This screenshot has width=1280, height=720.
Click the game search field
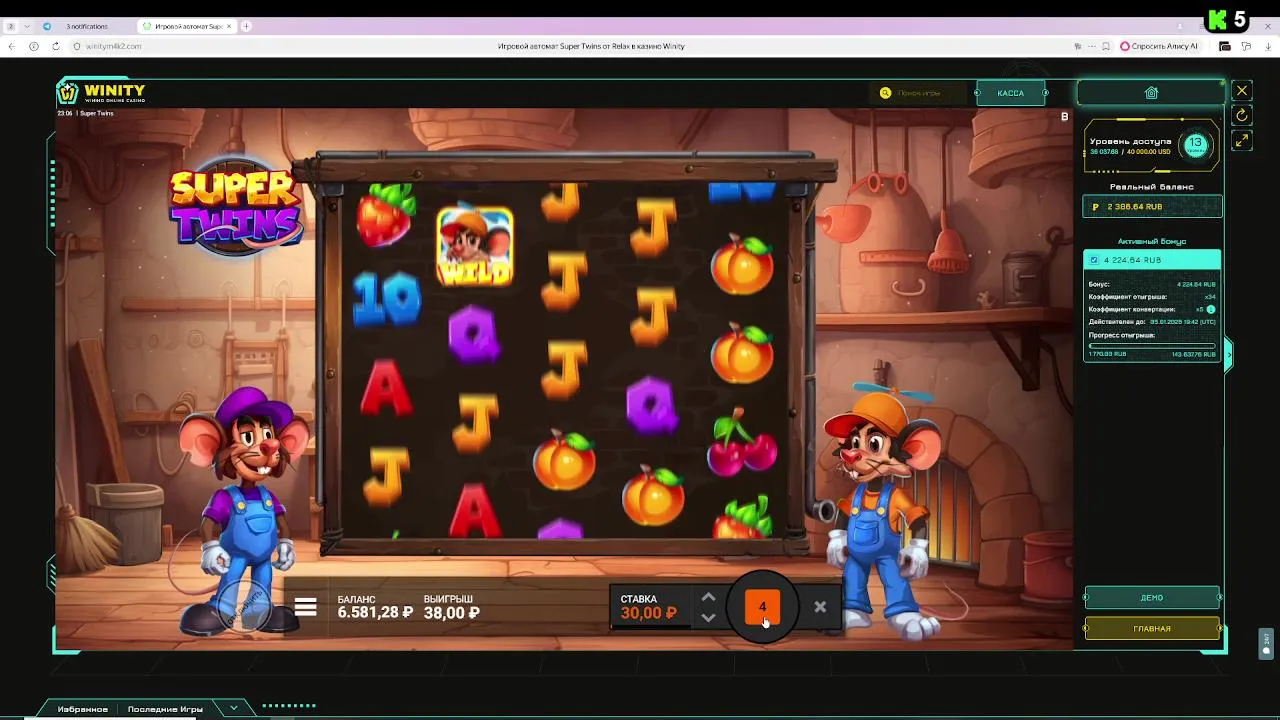coord(920,93)
